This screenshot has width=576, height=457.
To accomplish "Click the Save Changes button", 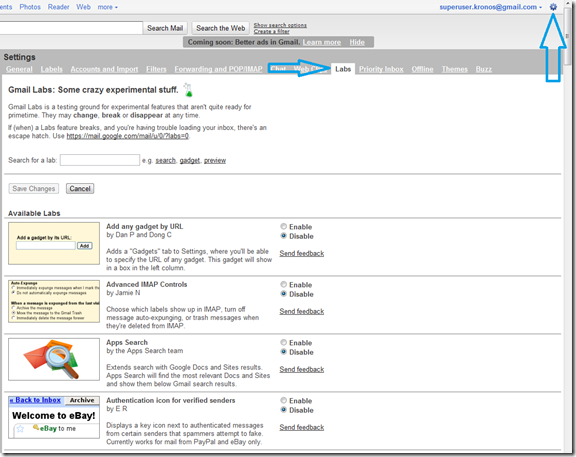I will click(x=33, y=189).
